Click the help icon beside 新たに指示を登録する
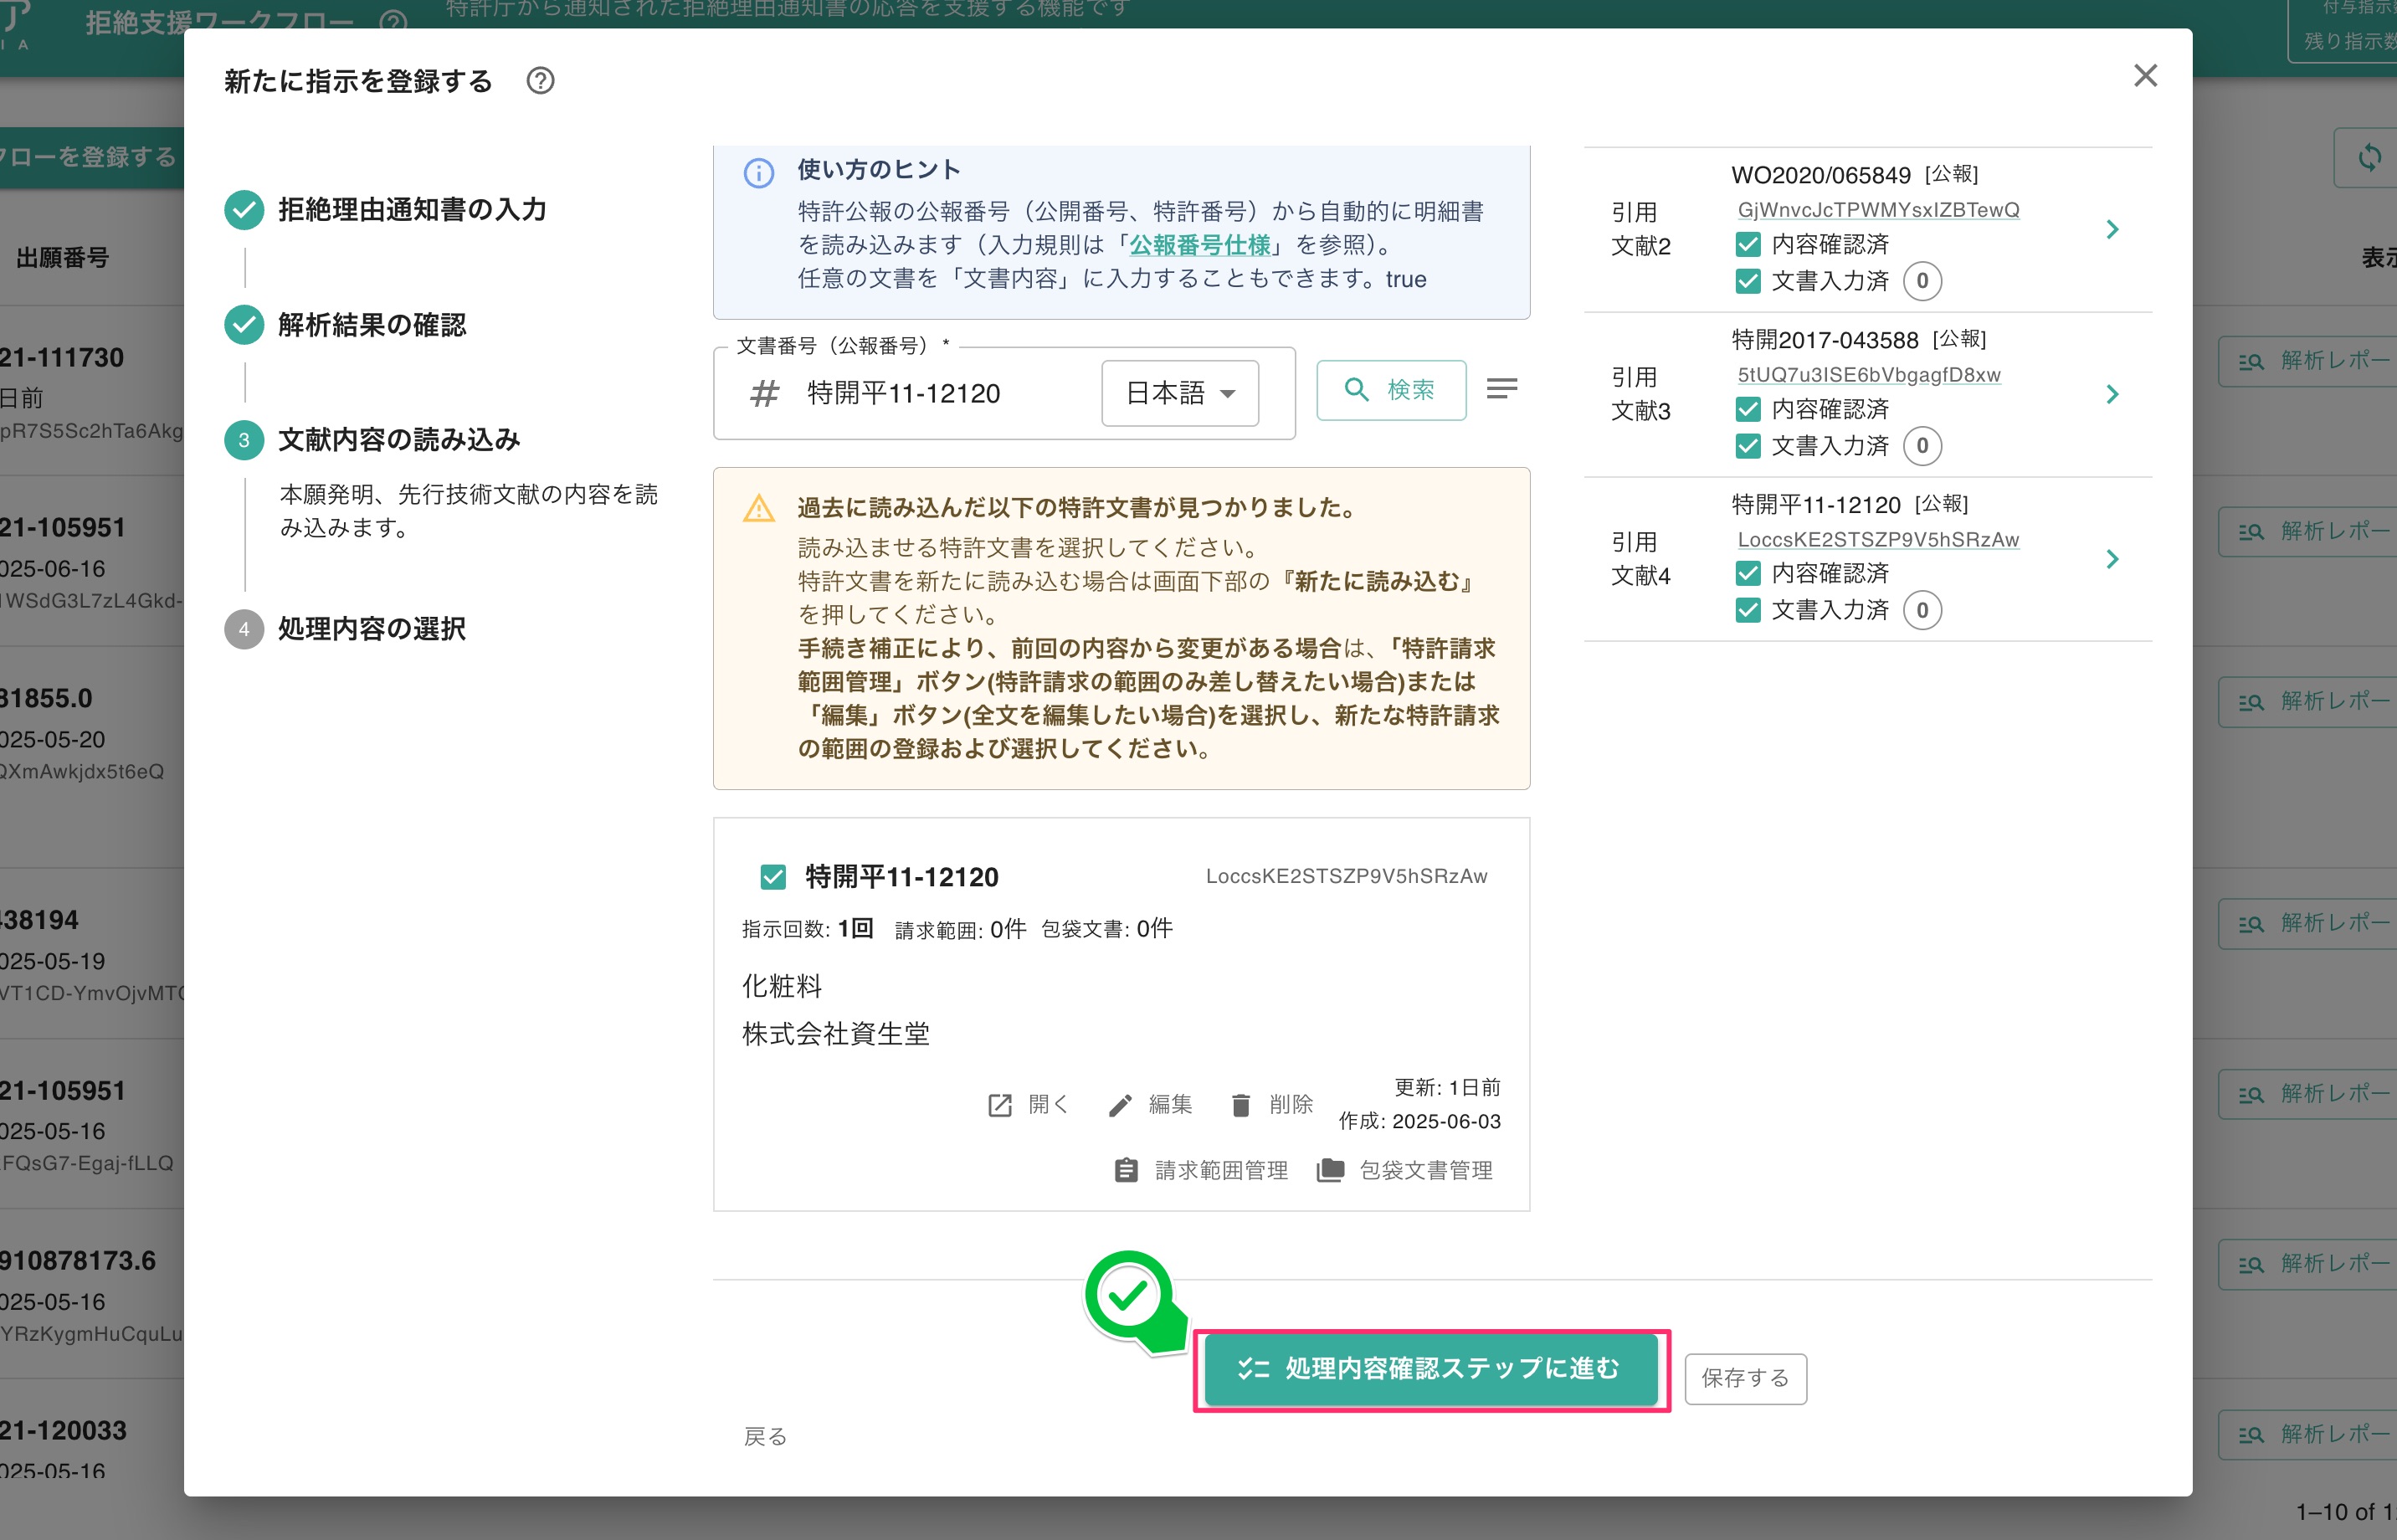This screenshot has height=1540, width=2397. (x=540, y=81)
